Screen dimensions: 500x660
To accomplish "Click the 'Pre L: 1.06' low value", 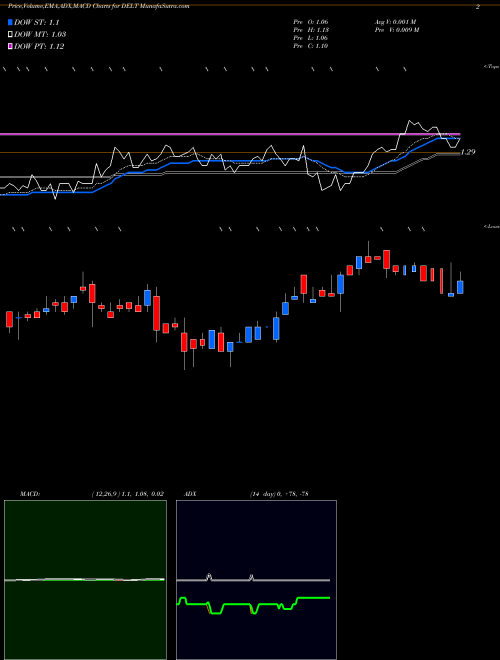I will [x=311, y=38].
